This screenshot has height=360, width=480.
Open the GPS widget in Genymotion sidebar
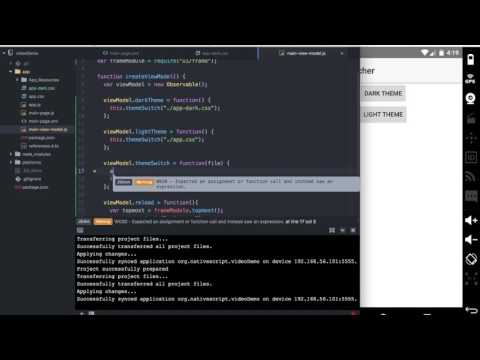pos(470,79)
